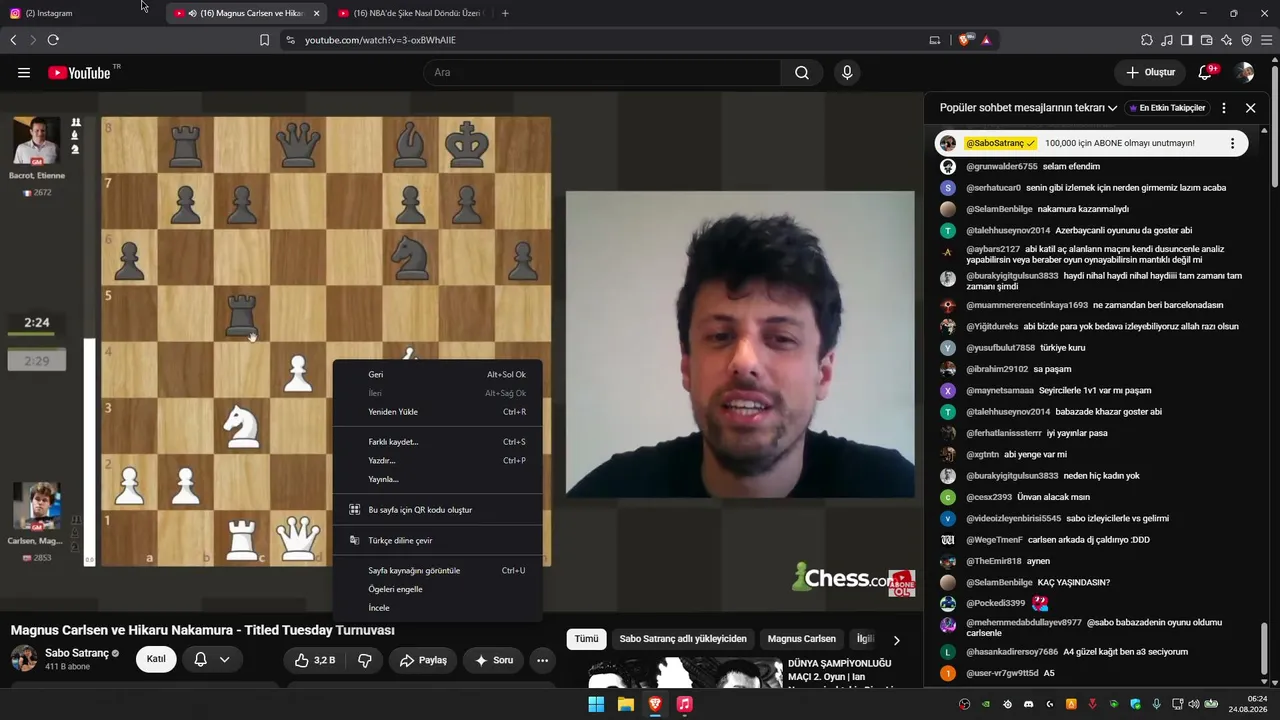Open more actions under the video
The height and width of the screenshot is (720, 1280).
[x=542, y=660]
